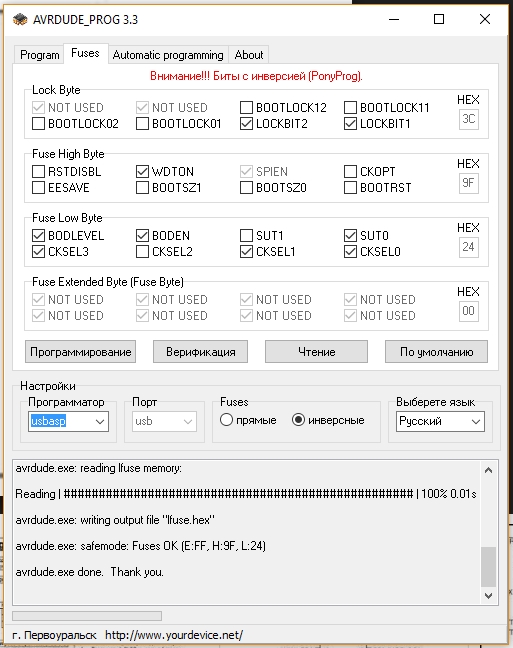
Task: Check the BOOTSZ1 fuse checkbox
Action: [x=142, y=188]
